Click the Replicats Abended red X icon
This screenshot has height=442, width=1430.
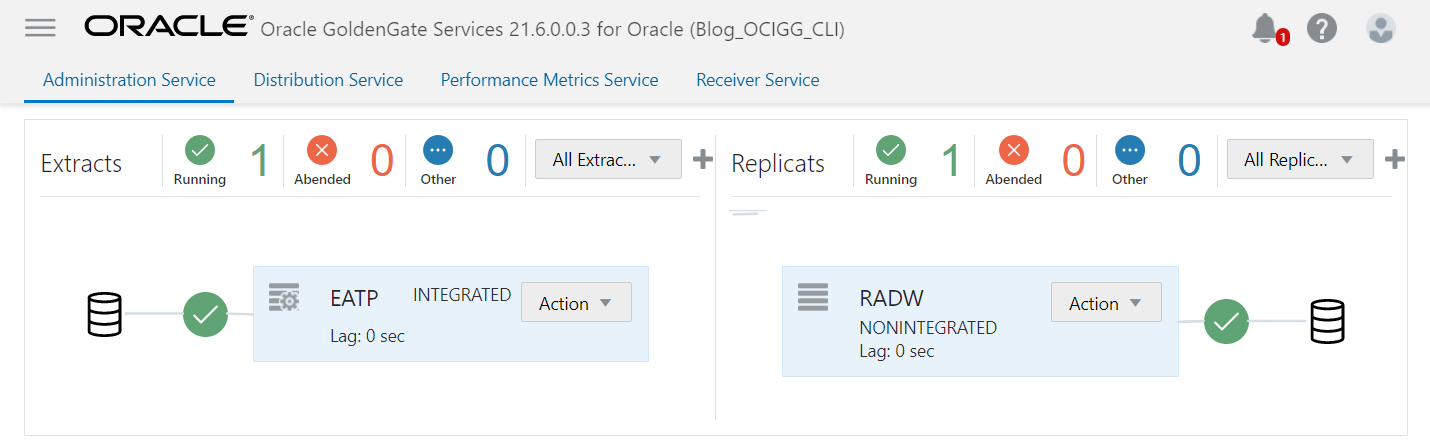[1014, 151]
